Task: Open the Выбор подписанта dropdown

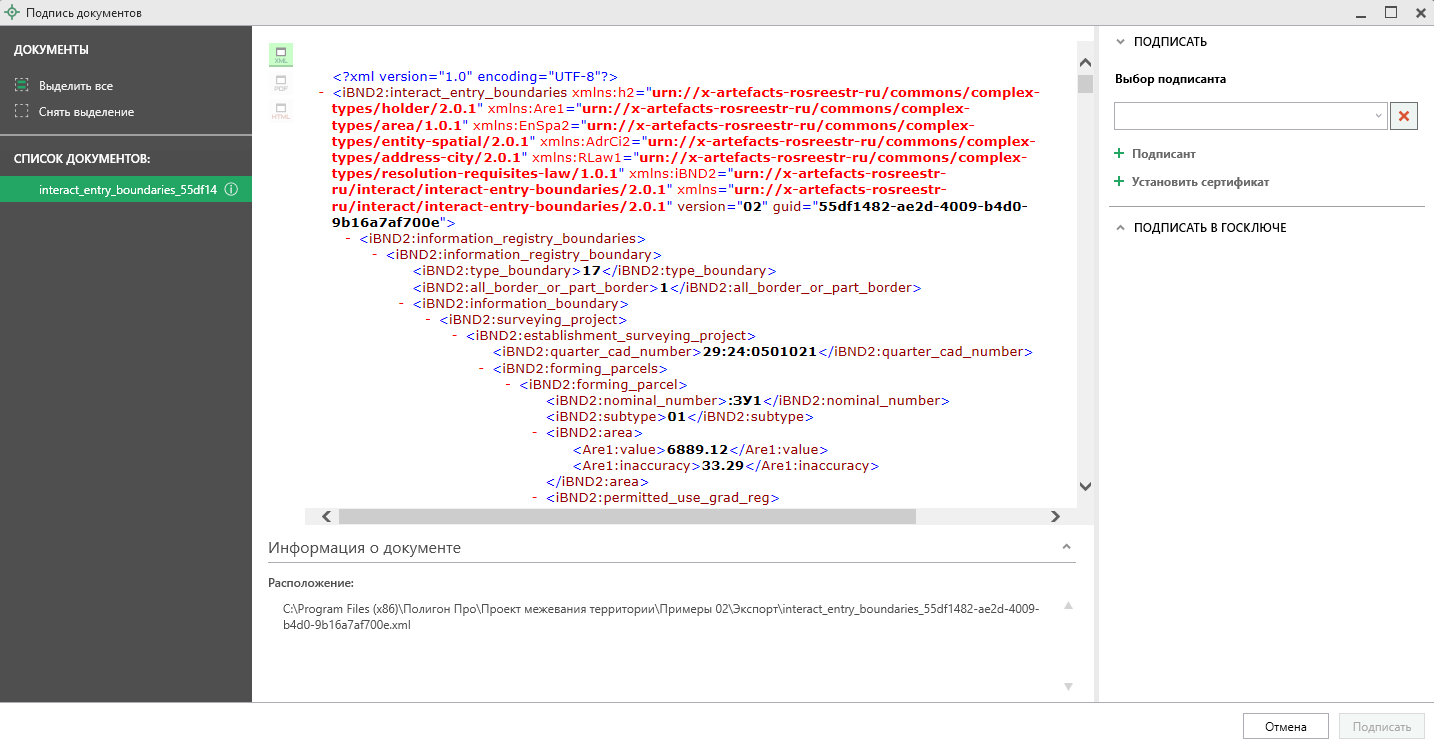Action: (x=1378, y=116)
